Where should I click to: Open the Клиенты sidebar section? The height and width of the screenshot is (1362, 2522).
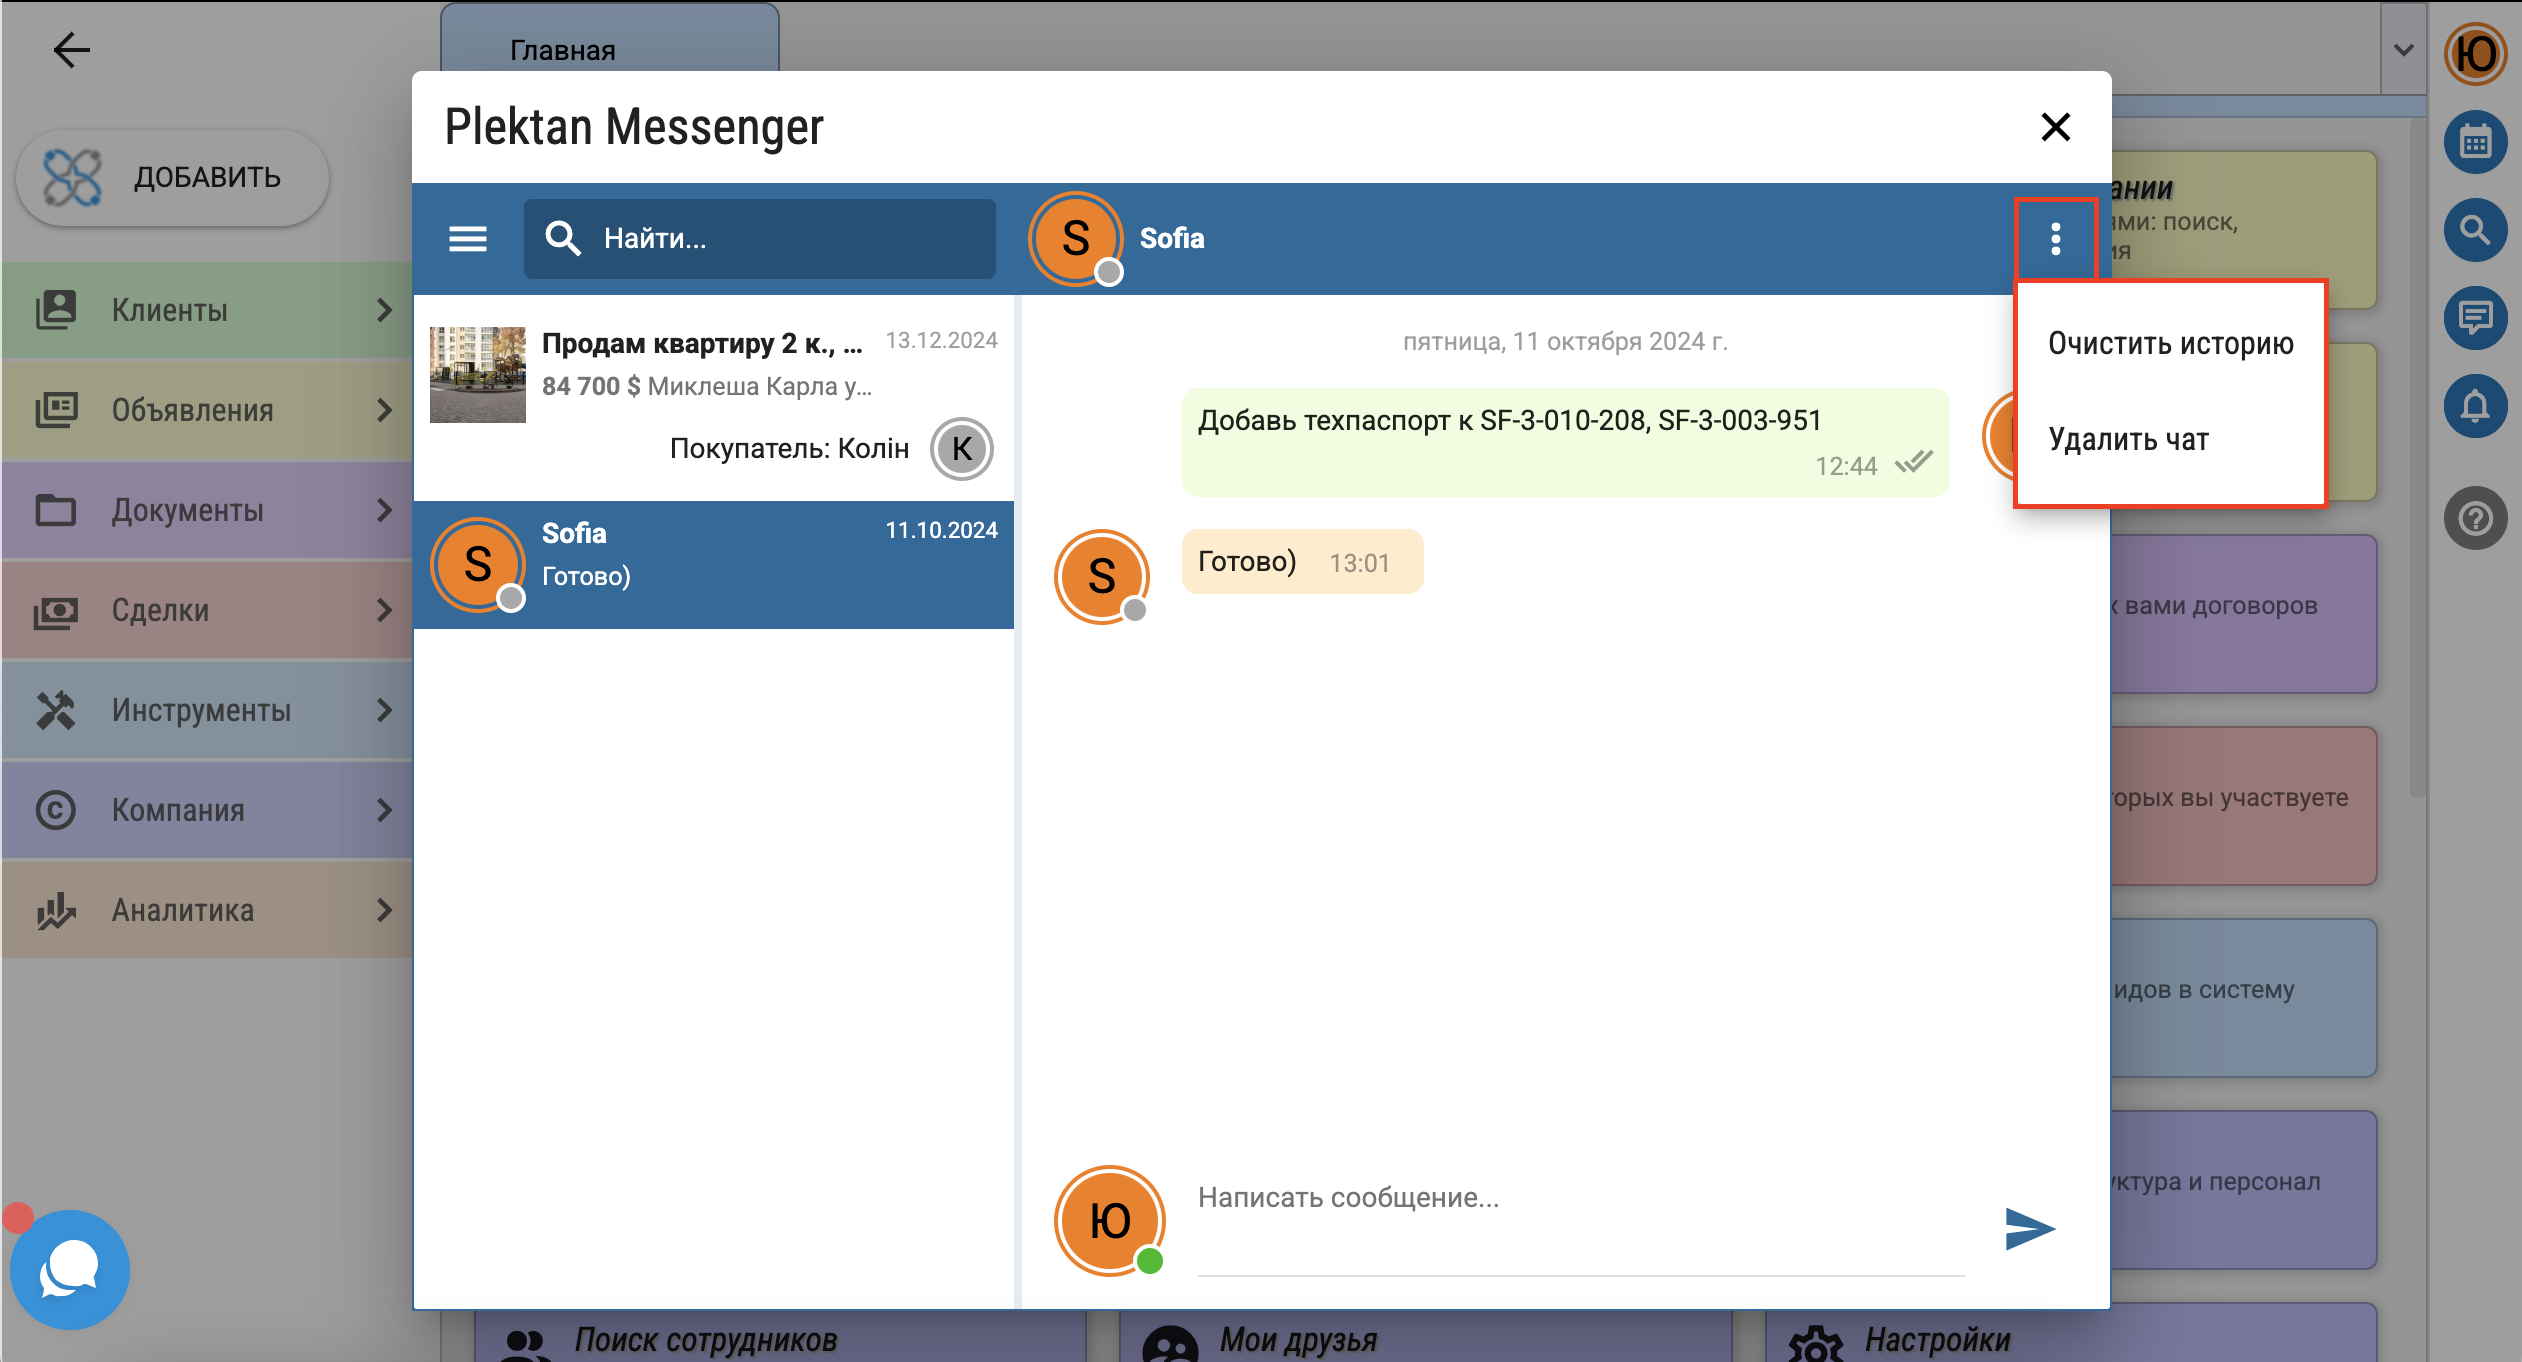click(207, 310)
